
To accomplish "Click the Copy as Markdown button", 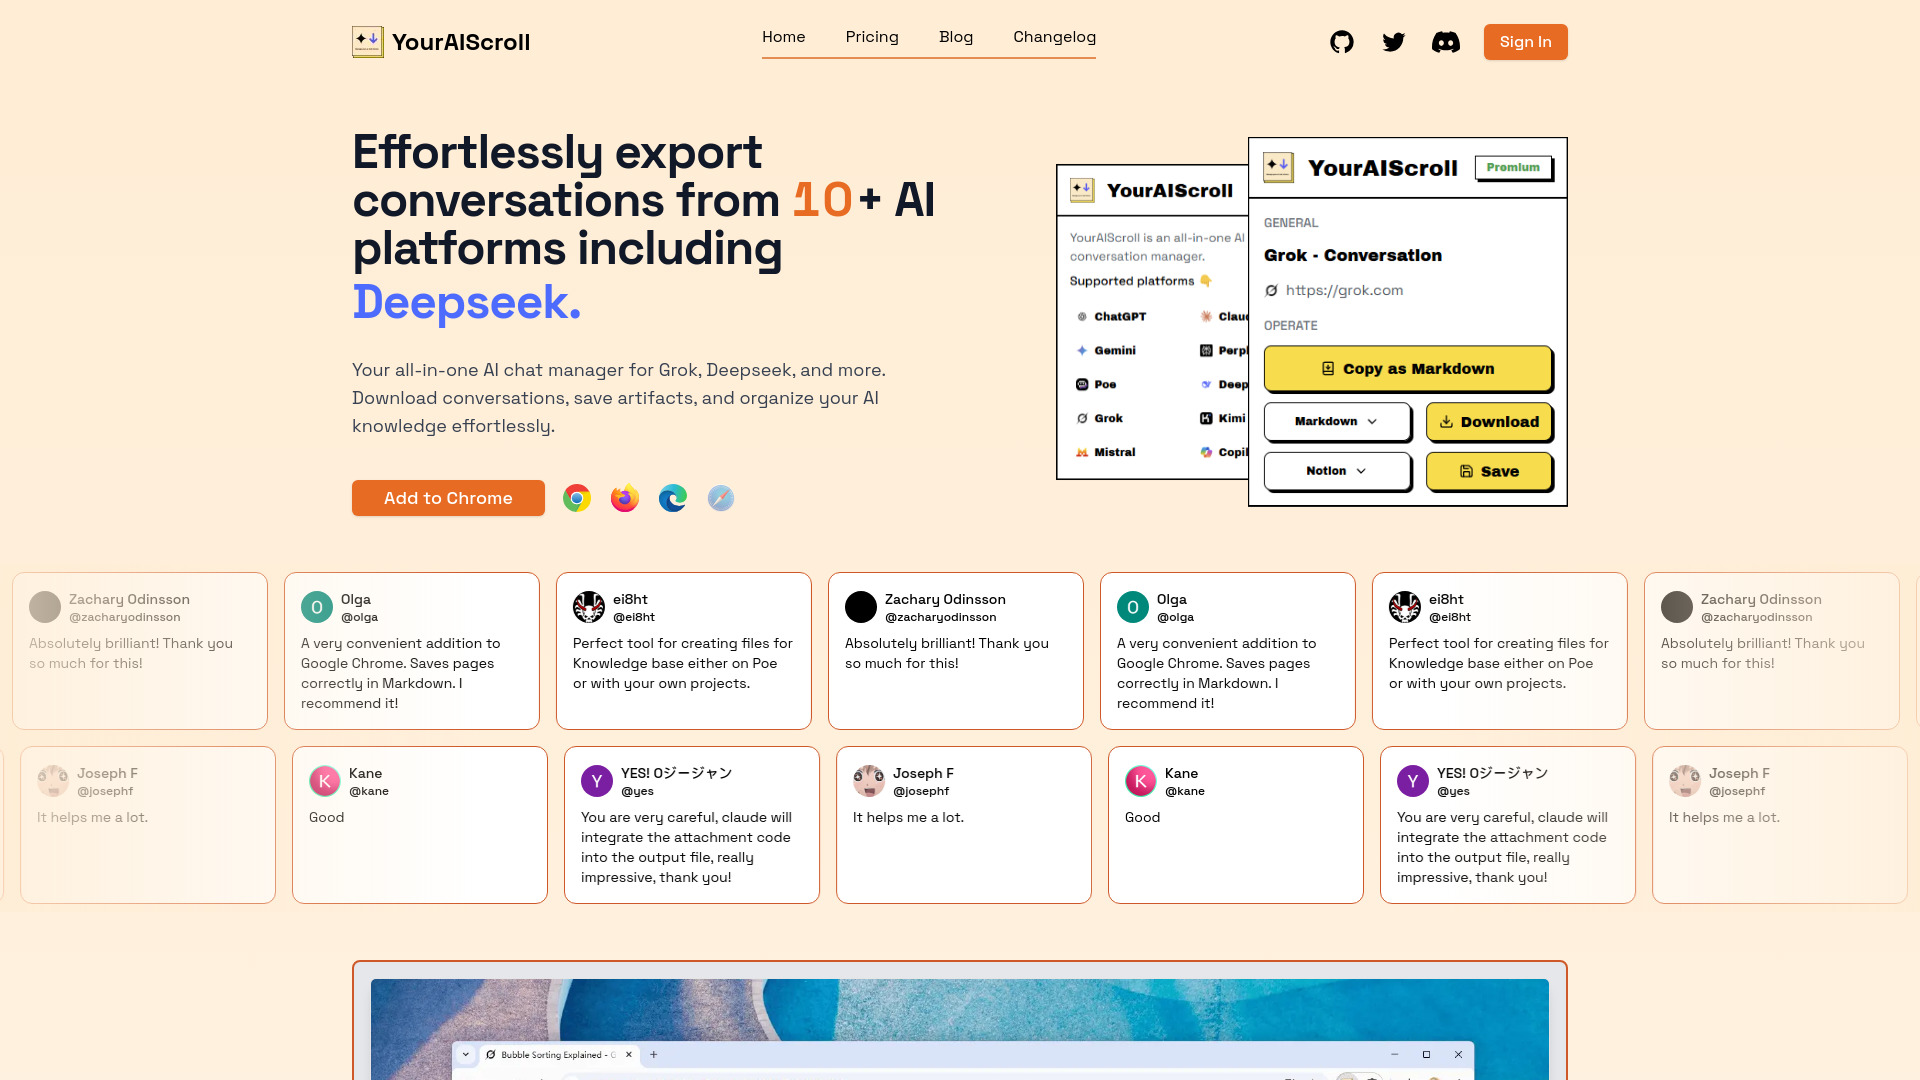I will [x=1408, y=369].
